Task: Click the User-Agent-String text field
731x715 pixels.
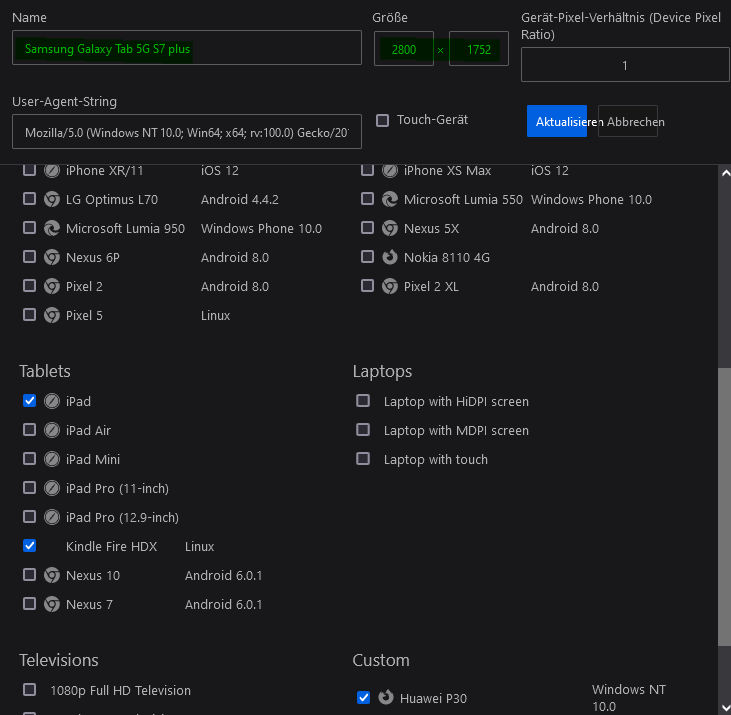Action: (187, 132)
